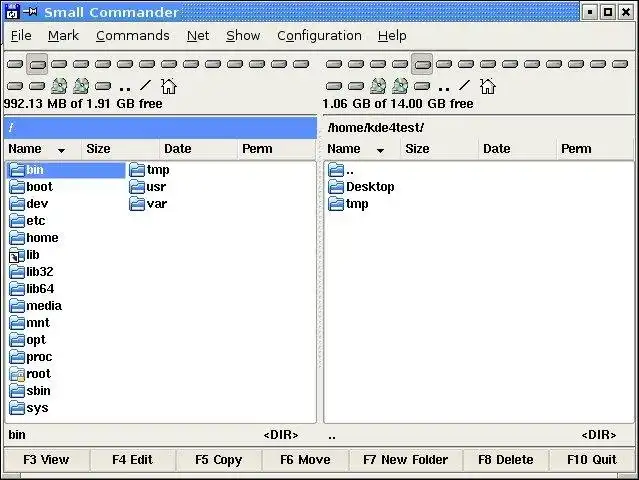Jump to root via left panel slash button
Screen dimensions: 639x480
(145, 86)
